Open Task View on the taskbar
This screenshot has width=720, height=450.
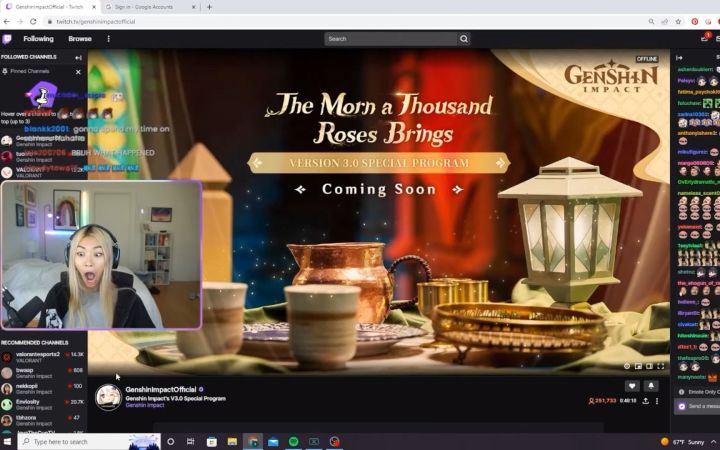(191, 442)
